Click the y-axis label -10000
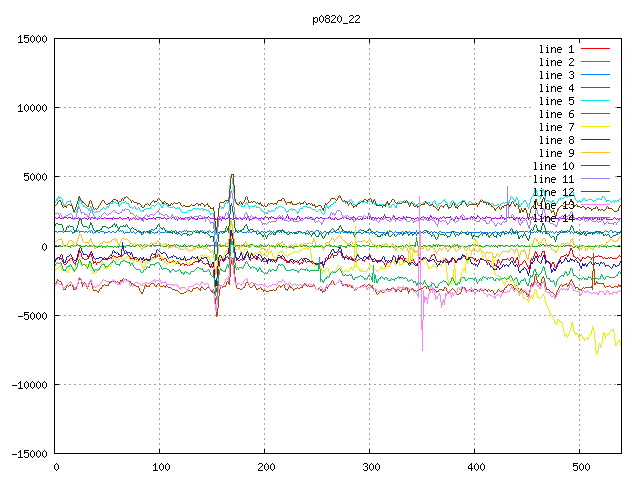The width and height of the screenshot is (640, 480). pos(29,385)
